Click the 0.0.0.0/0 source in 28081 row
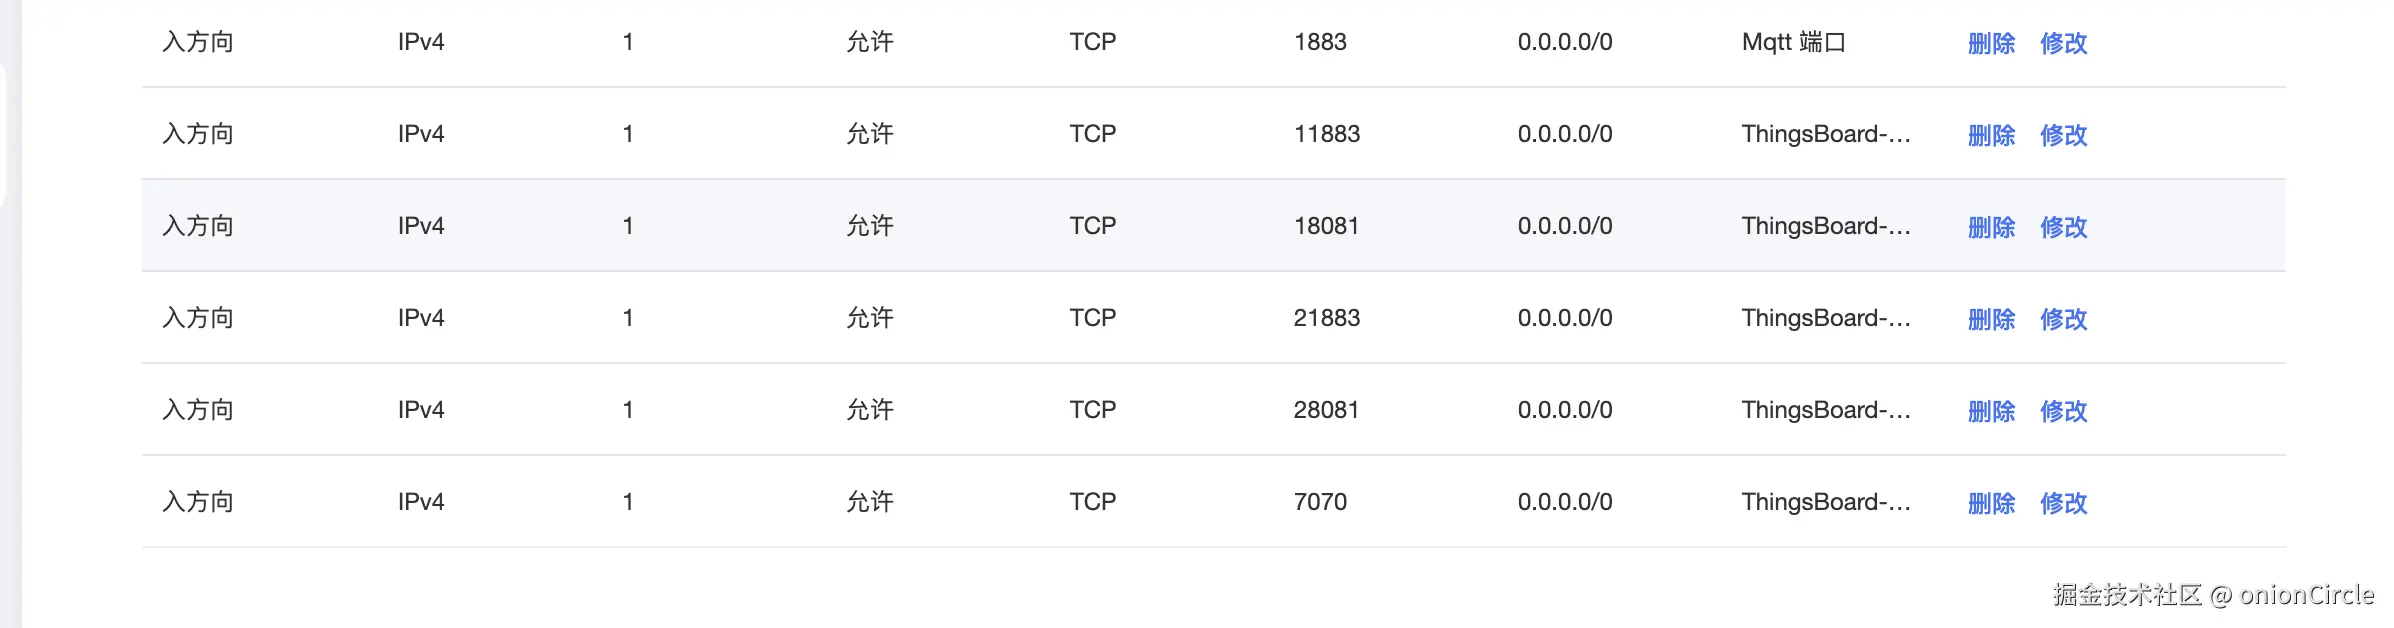The image size is (2394, 628). 1564,410
